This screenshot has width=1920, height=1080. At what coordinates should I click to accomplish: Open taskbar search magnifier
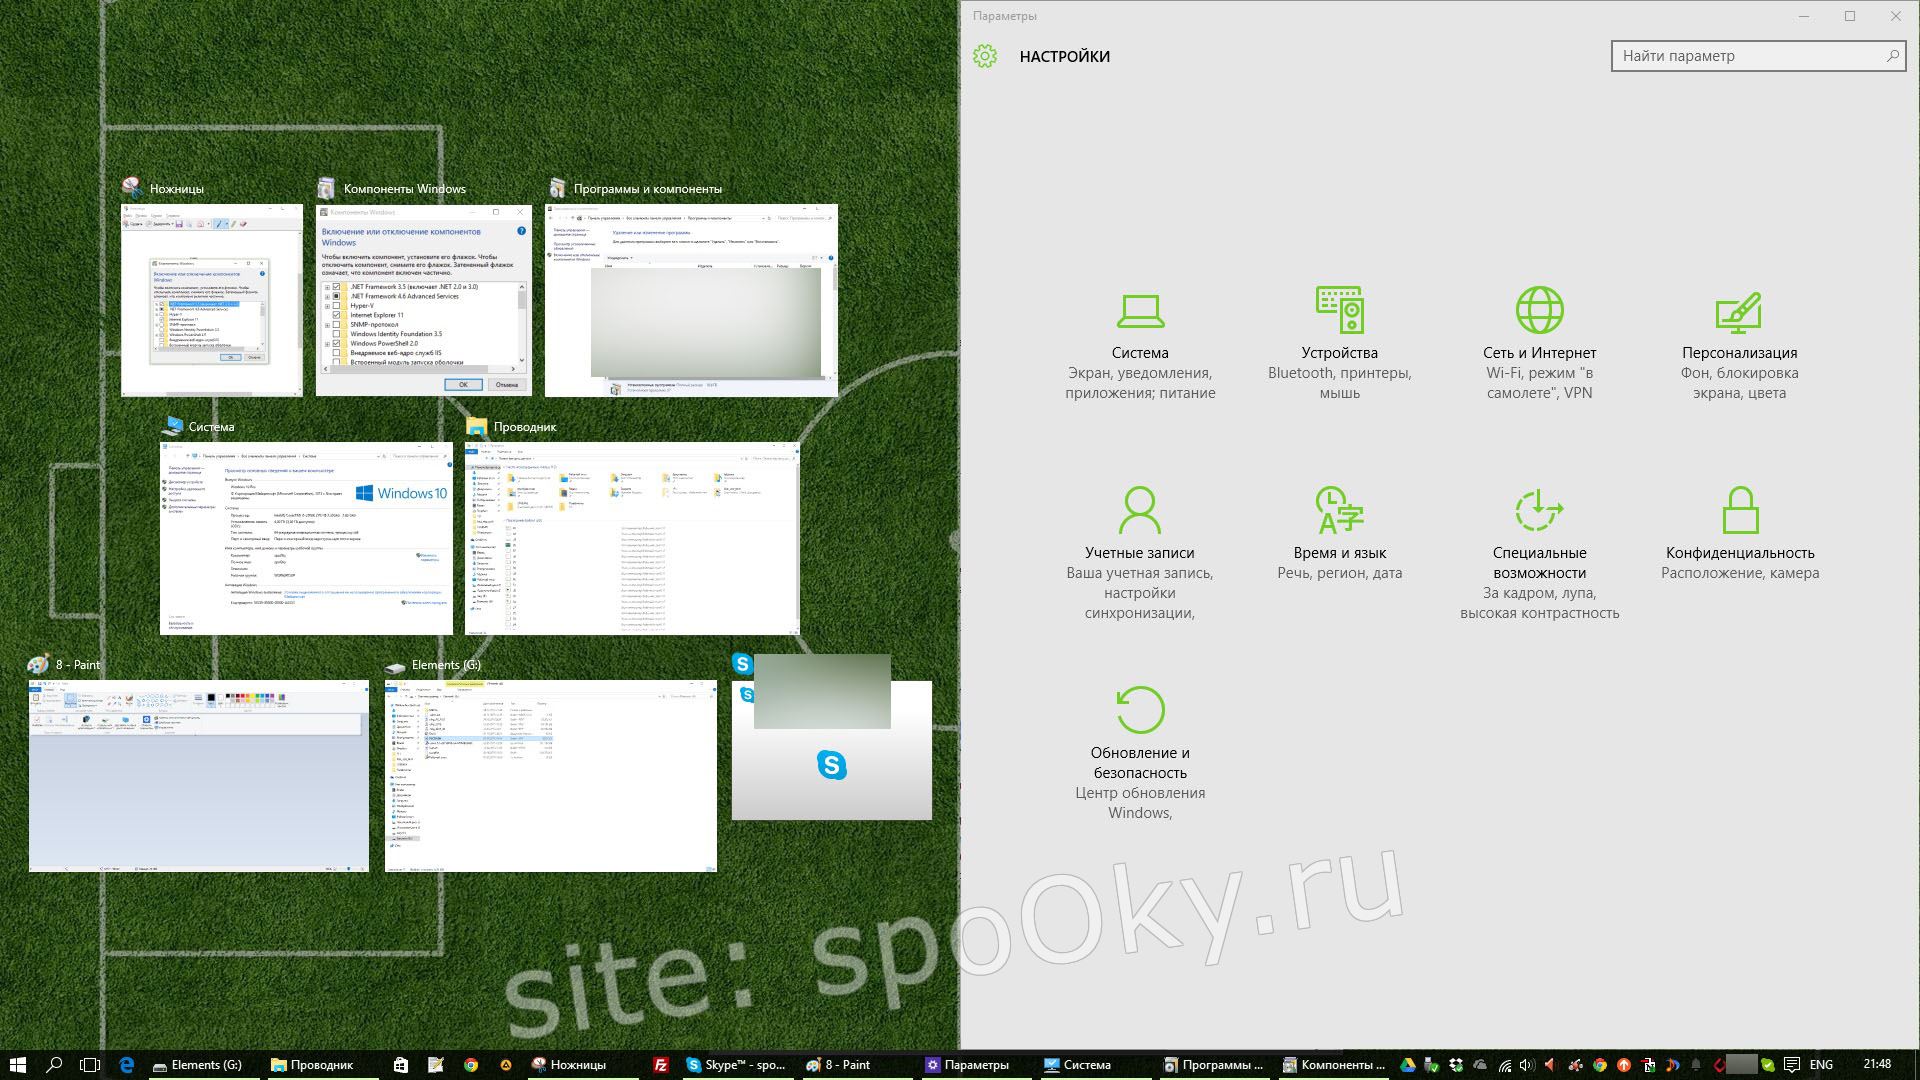(54, 1065)
